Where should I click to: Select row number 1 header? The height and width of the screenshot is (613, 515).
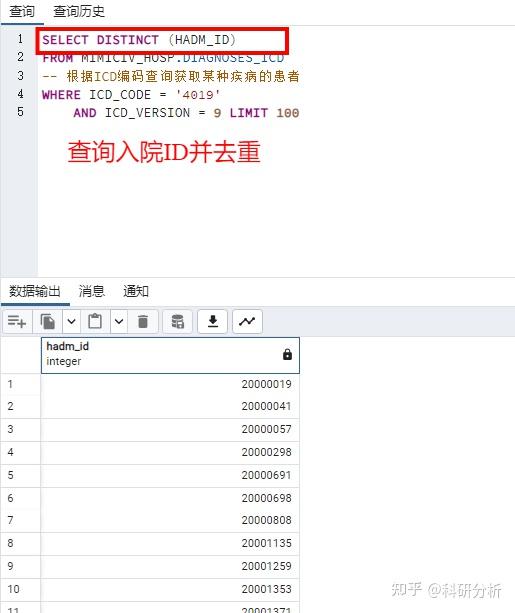(x=20, y=384)
